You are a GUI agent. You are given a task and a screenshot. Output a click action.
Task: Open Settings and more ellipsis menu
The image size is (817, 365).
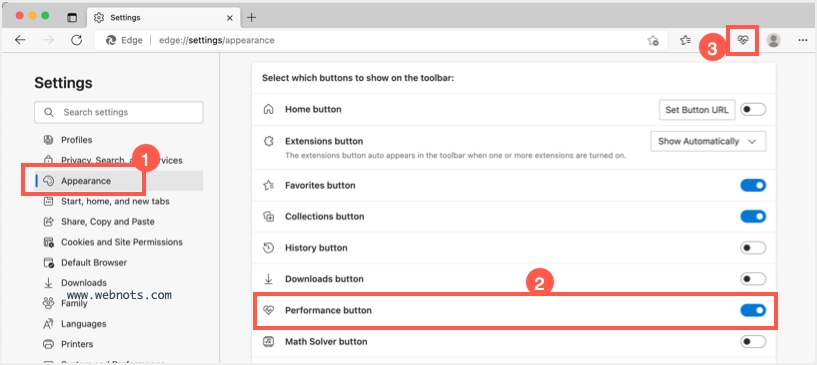click(x=802, y=40)
